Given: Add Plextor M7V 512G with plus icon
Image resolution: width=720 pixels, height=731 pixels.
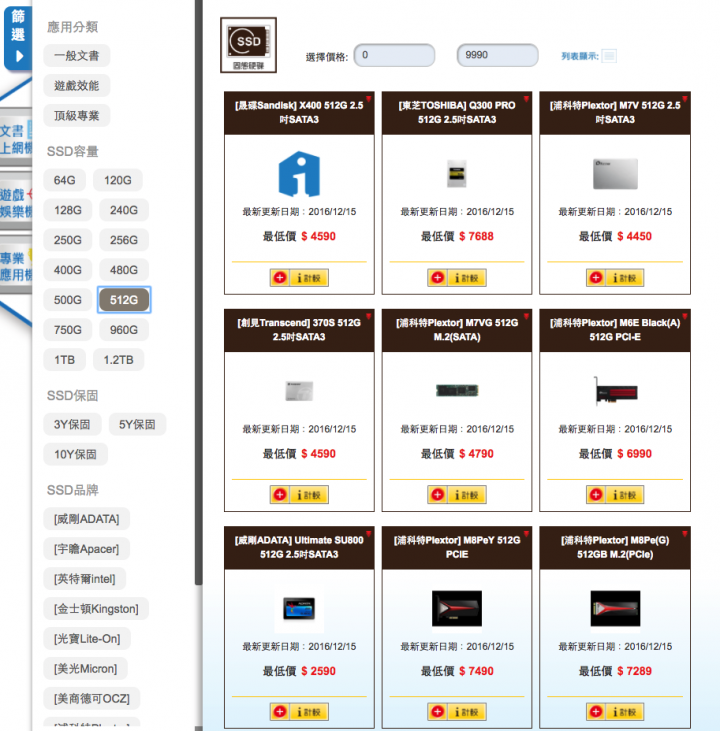Looking at the screenshot, I should click(x=596, y=278).
